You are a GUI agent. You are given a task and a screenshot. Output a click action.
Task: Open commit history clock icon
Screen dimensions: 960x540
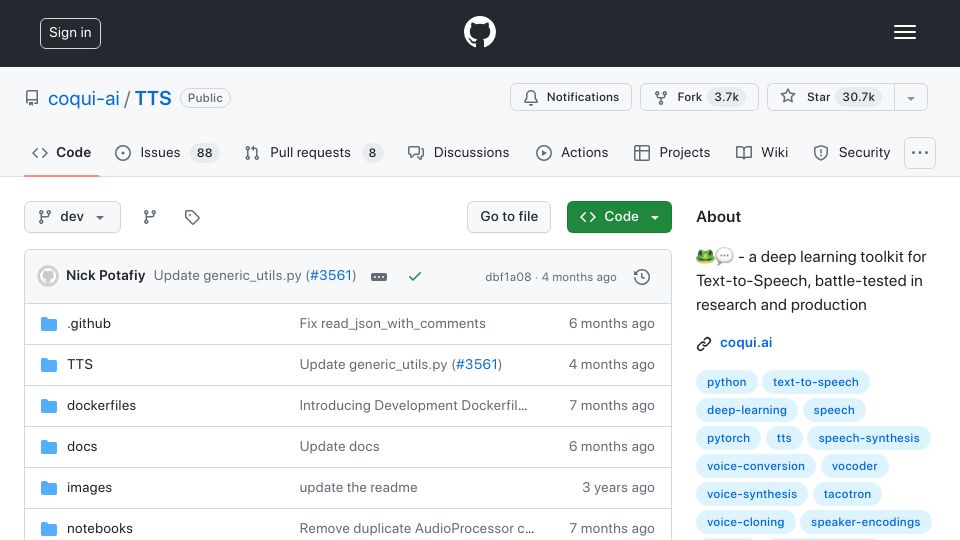tap(642, 277)
